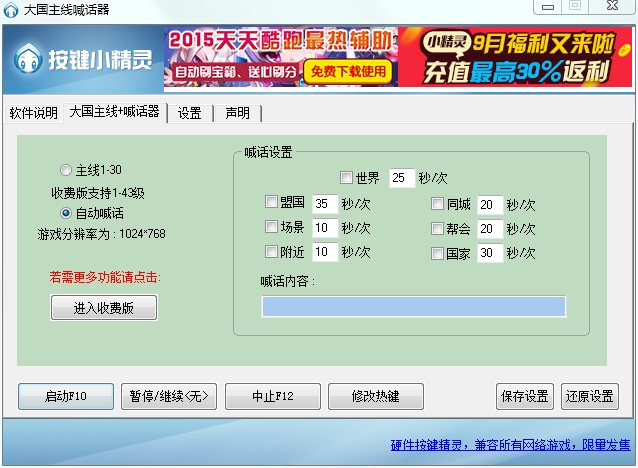Image resolution: width=638 pixels, height=468 pixels.
Task: Start the script with 启动F10 button
Action: [66, 396]
